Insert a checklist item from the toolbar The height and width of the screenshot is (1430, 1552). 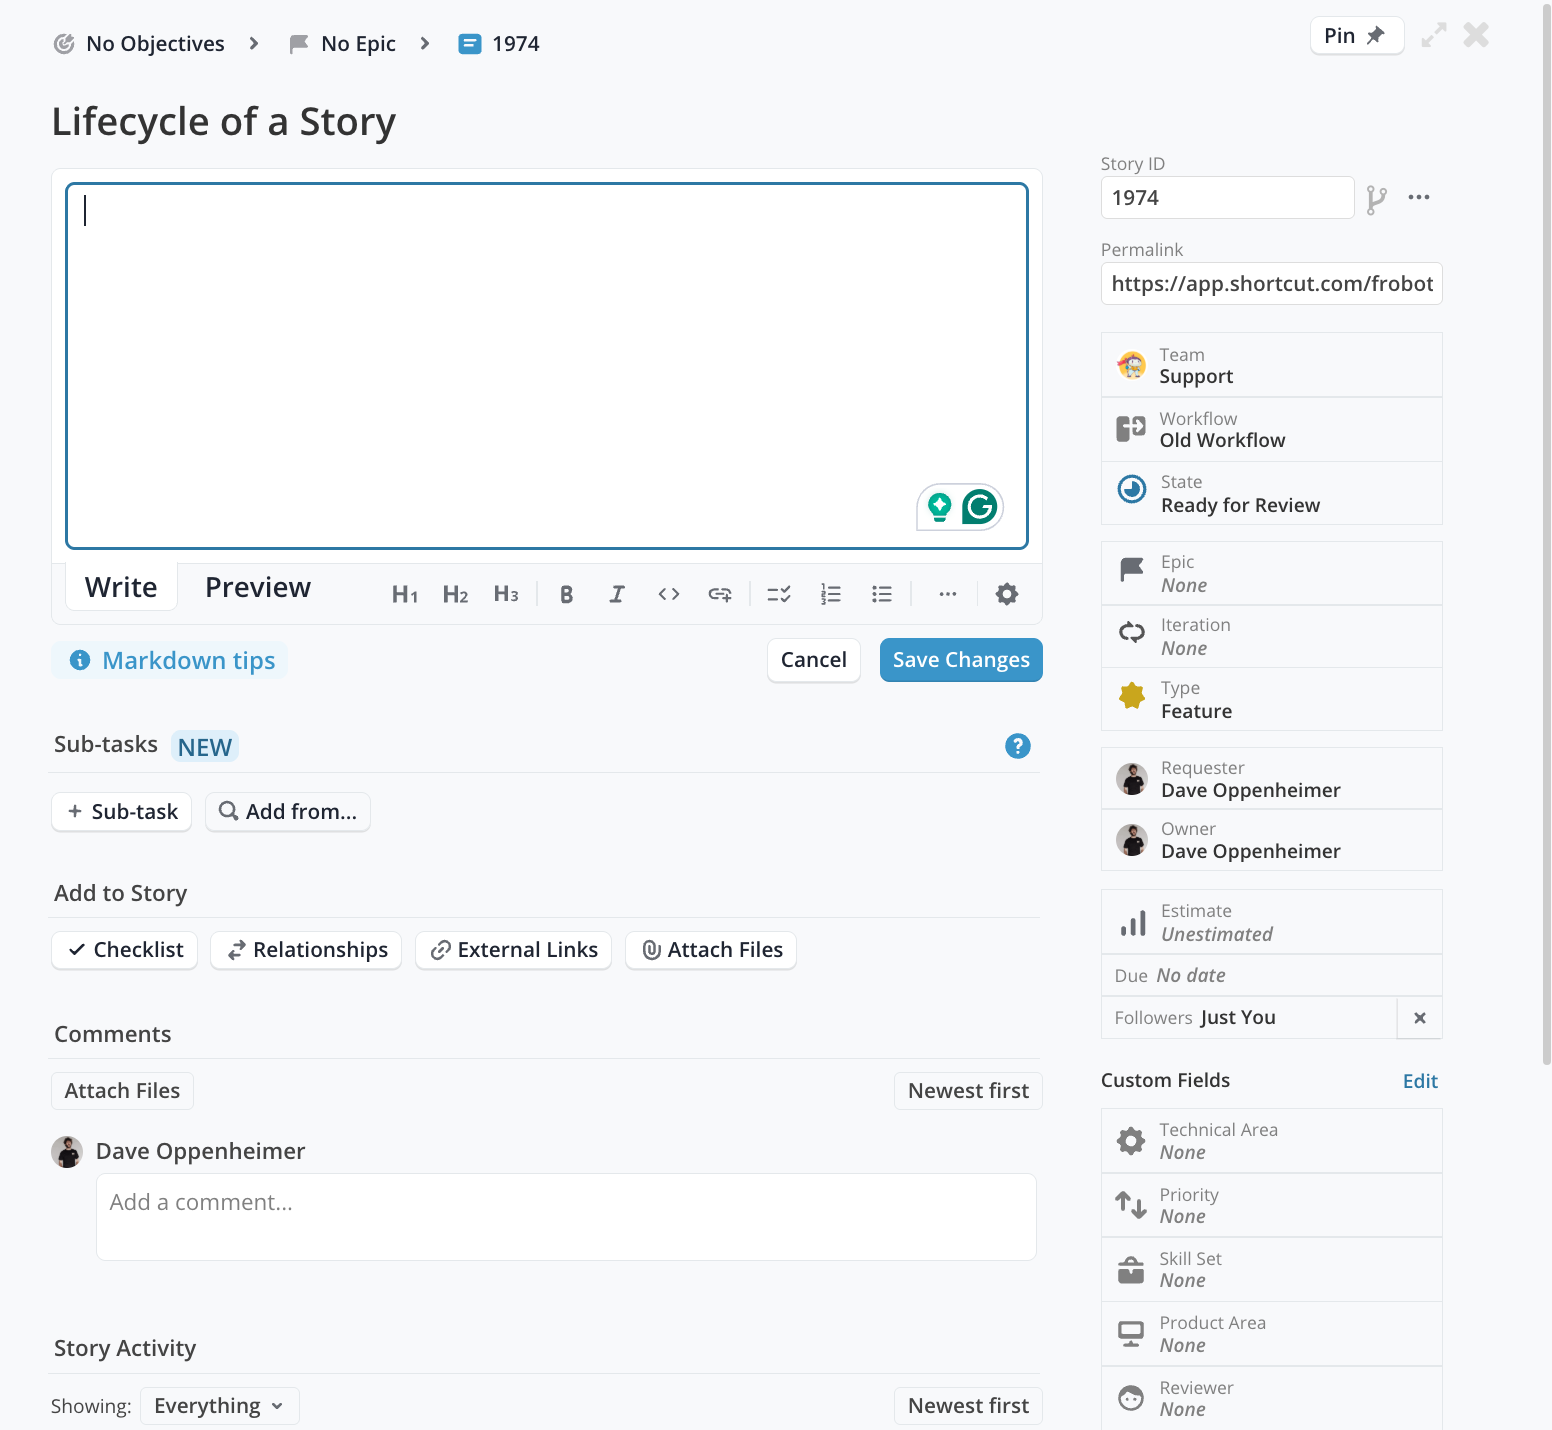778,594
